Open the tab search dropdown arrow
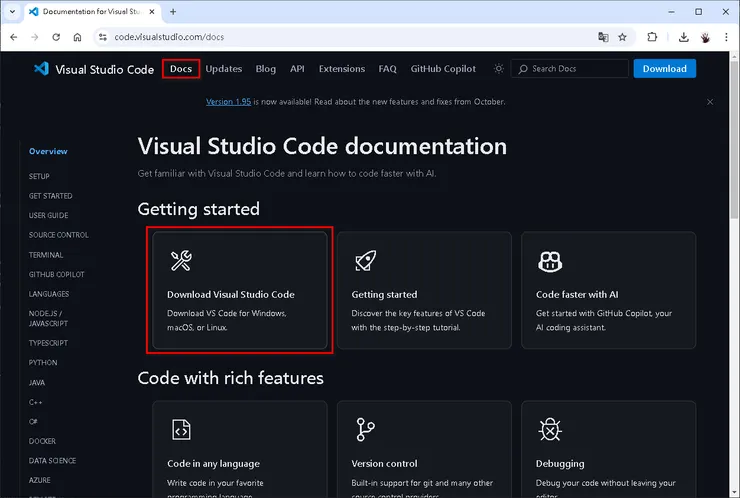The width and height of the screenshot is (740, 498). click(x=12, y=12)
